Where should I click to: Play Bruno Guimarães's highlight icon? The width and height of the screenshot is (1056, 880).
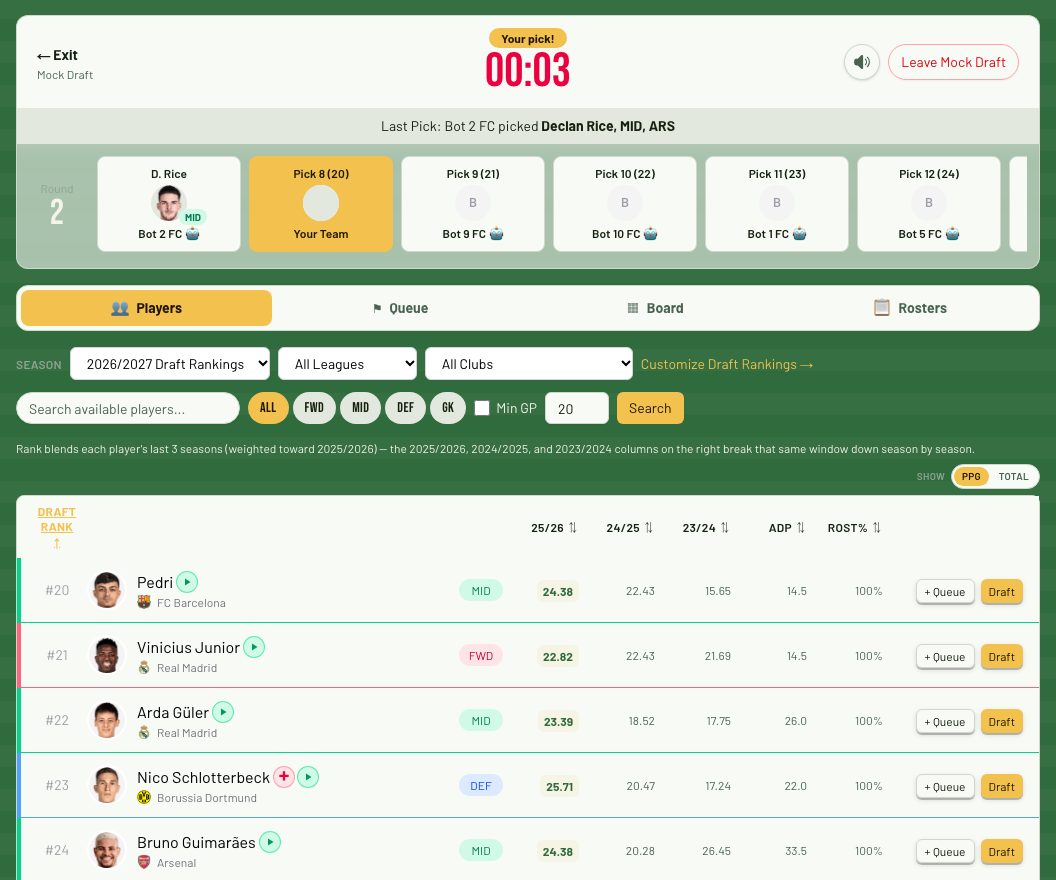[270, 842]
